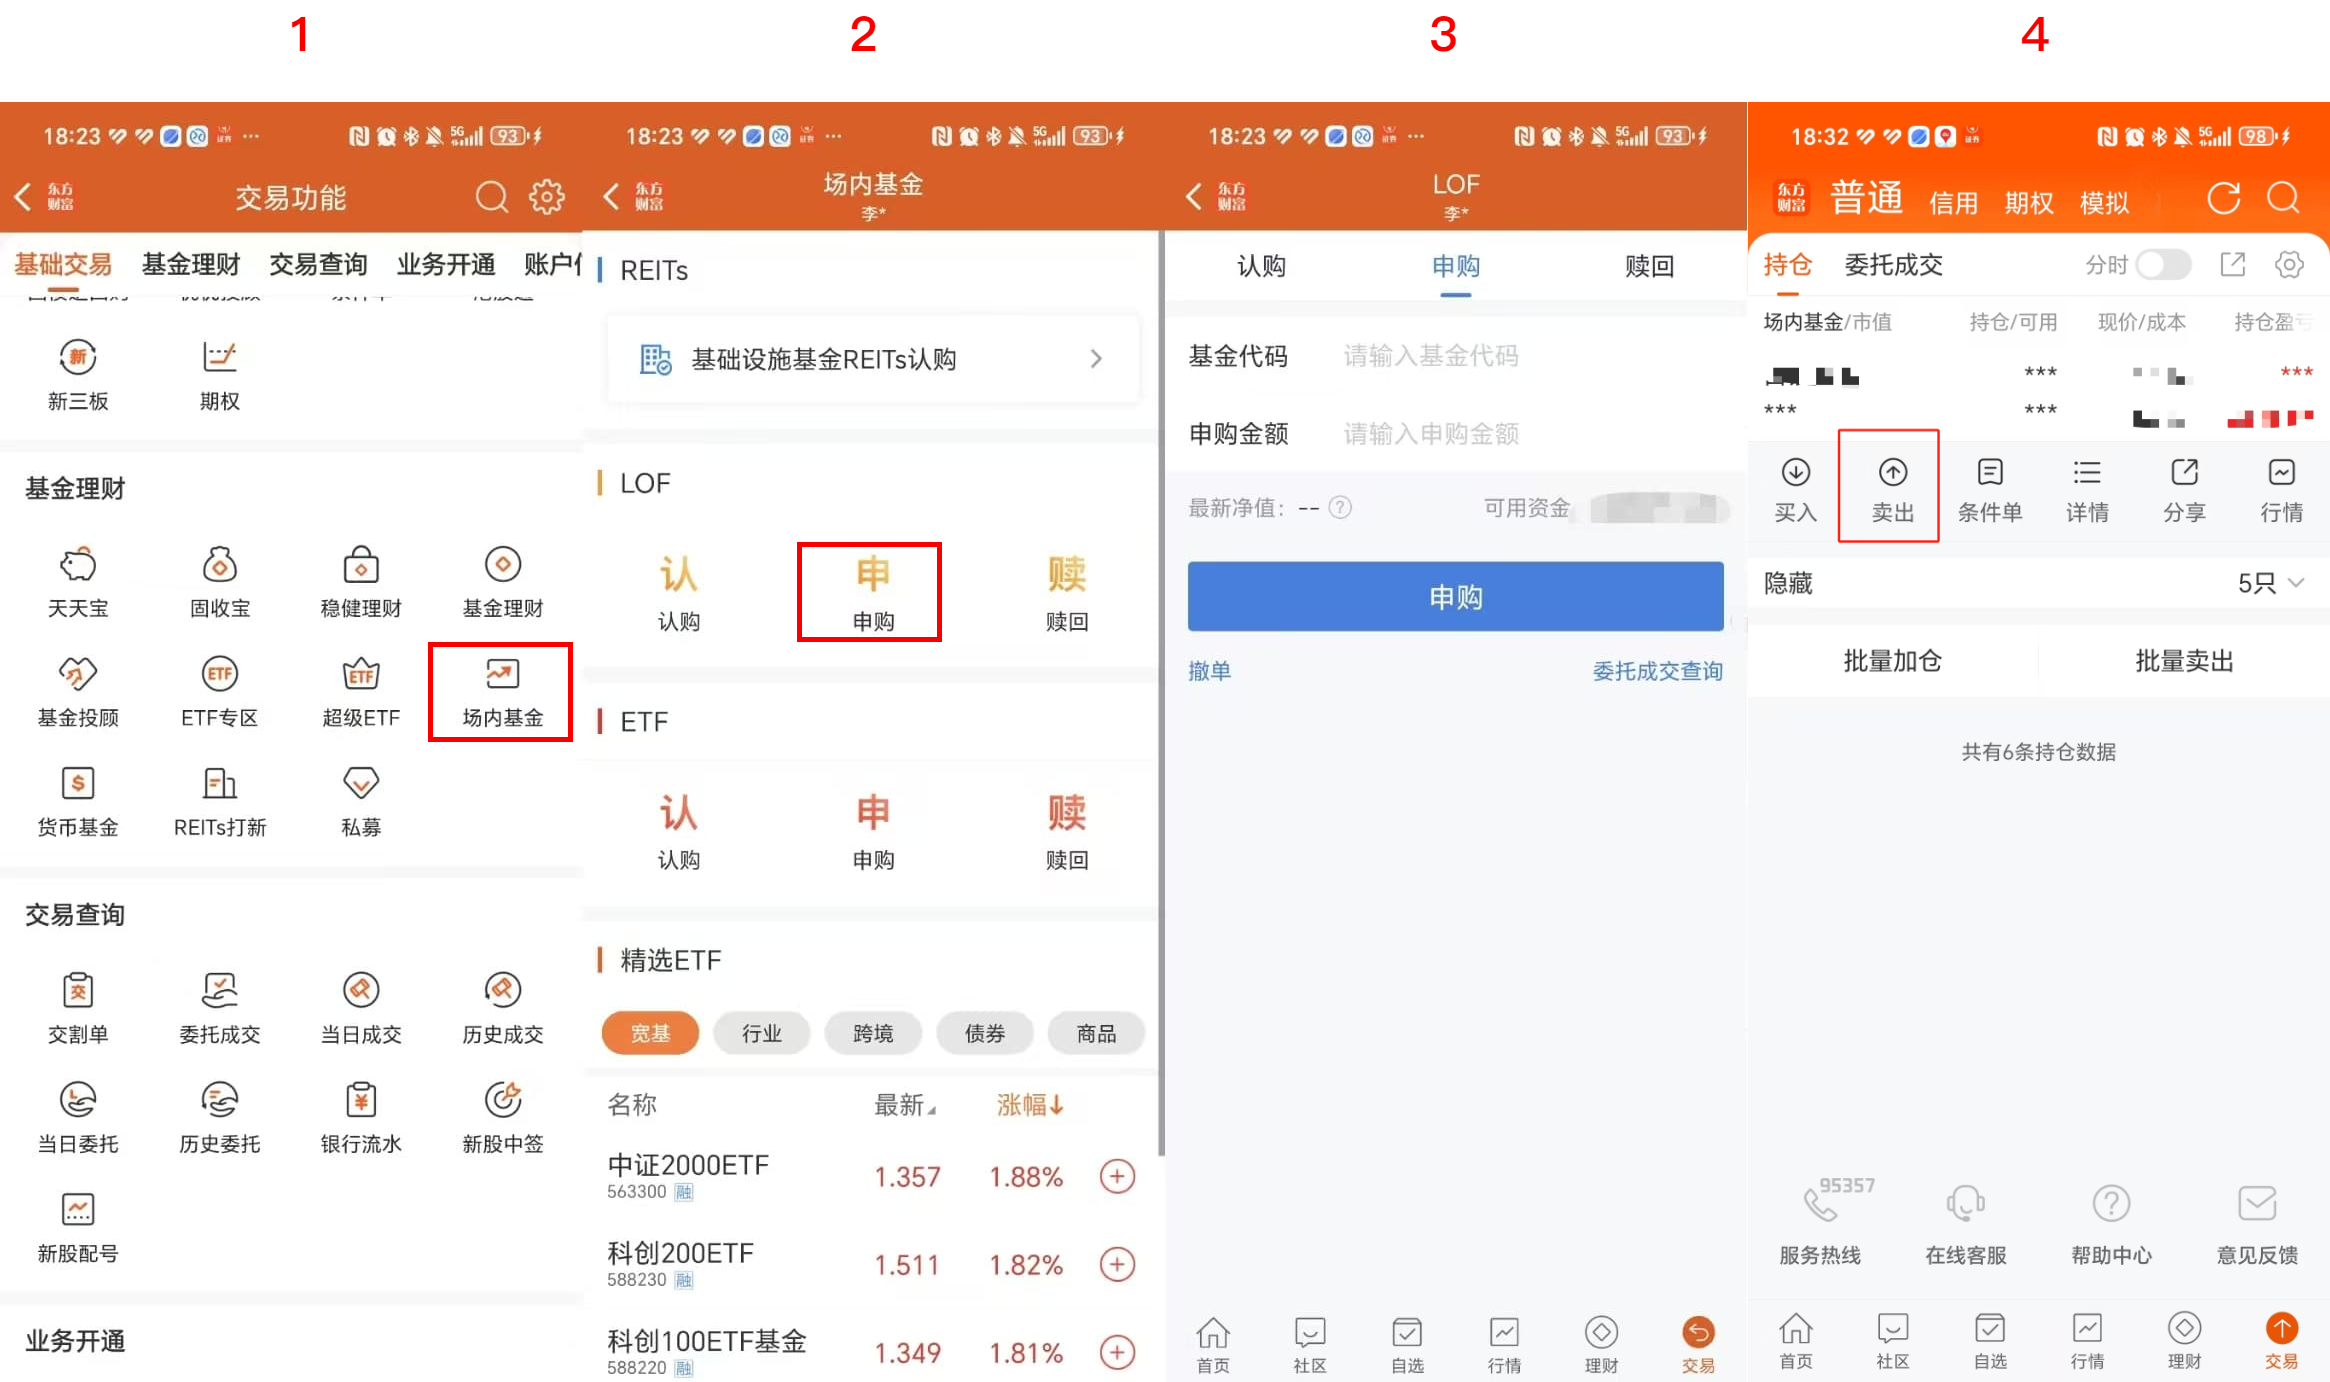Add 科创200ETF to watchlist with plus
Image resolution: width=2330 pixels, height=1382 pixels.
click(x=1117, y=1264)
